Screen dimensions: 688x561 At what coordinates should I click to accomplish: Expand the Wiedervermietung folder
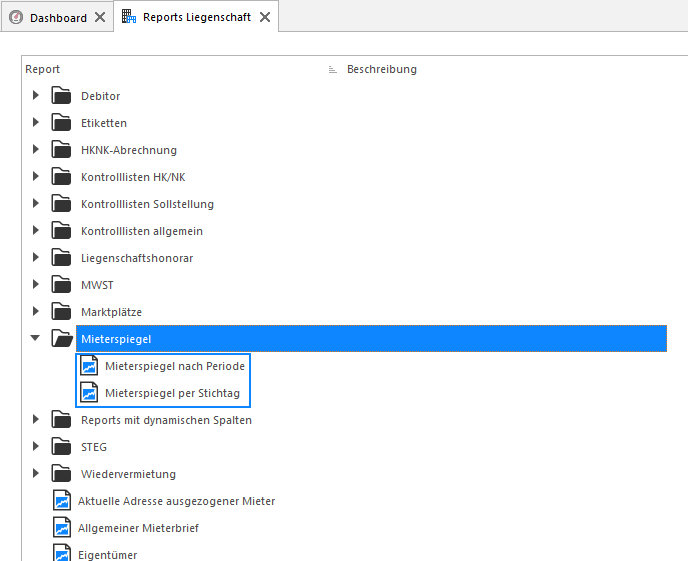[x=36, y=473]
